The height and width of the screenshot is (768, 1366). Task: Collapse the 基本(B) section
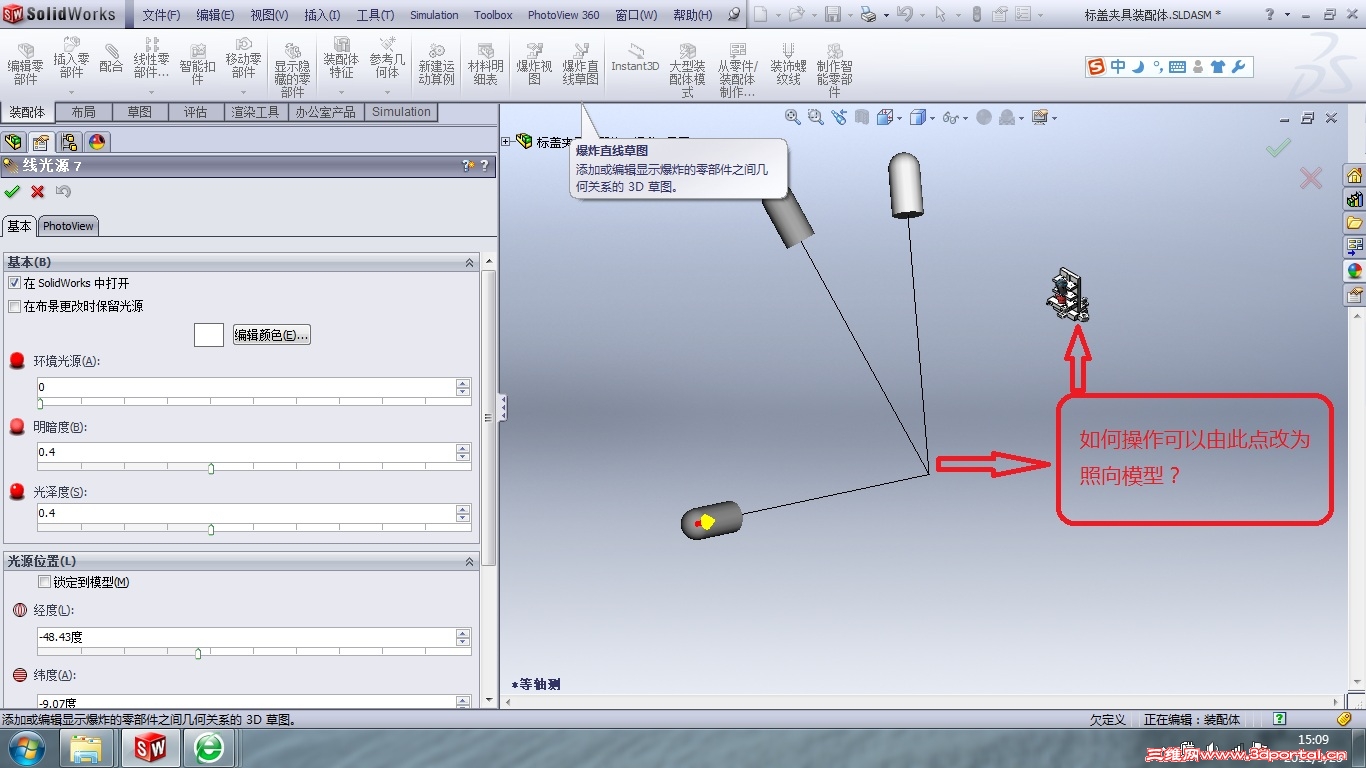click(x=469, y=262)
